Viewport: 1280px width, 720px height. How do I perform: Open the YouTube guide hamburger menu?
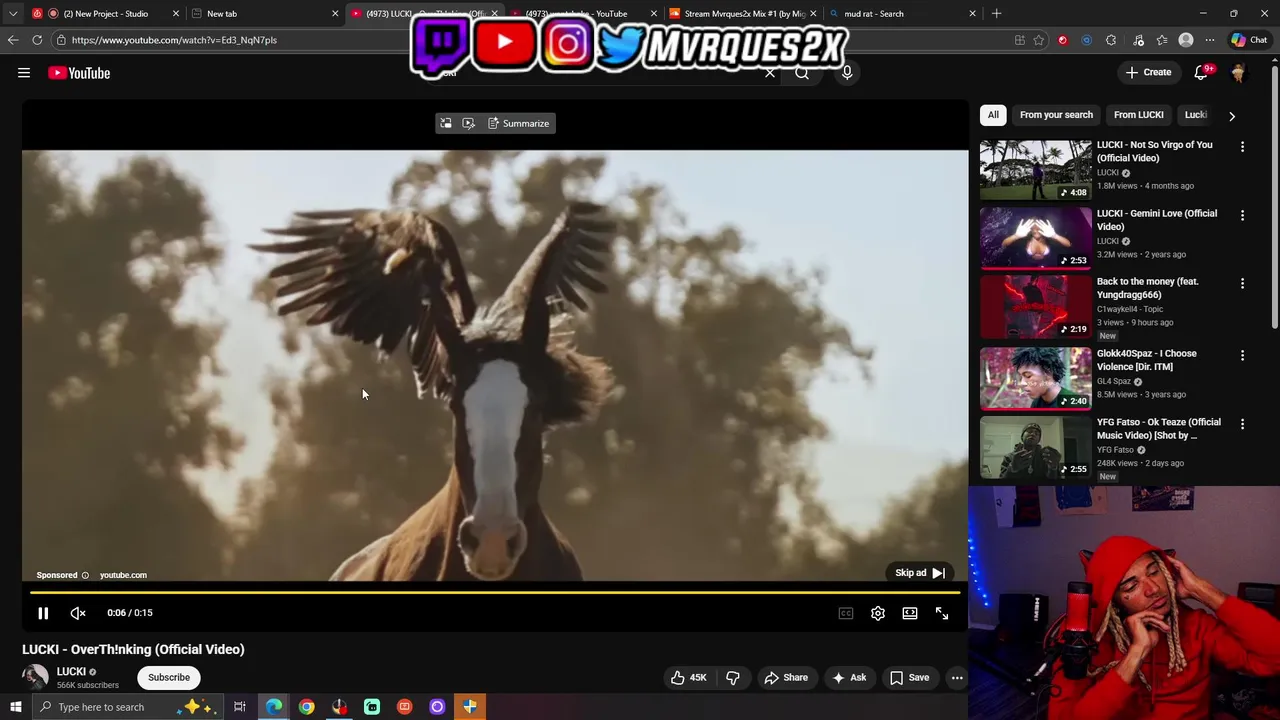24,73
